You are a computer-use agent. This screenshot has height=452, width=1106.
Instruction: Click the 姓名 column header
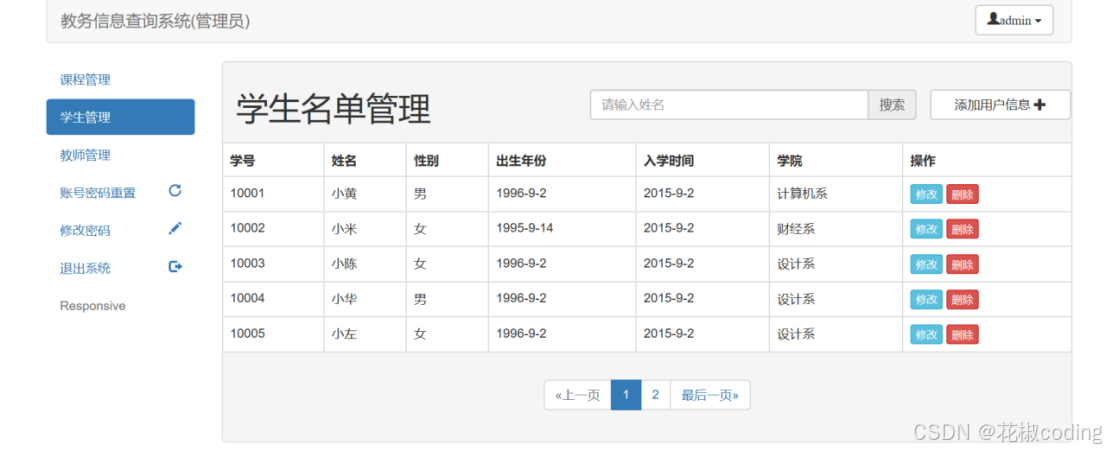(344, 161)
